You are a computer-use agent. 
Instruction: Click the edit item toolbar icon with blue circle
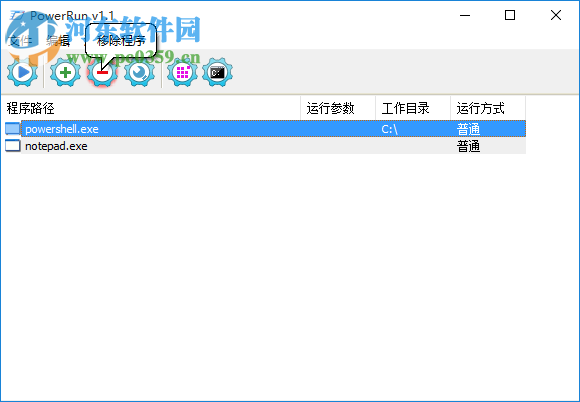[139, 72]
